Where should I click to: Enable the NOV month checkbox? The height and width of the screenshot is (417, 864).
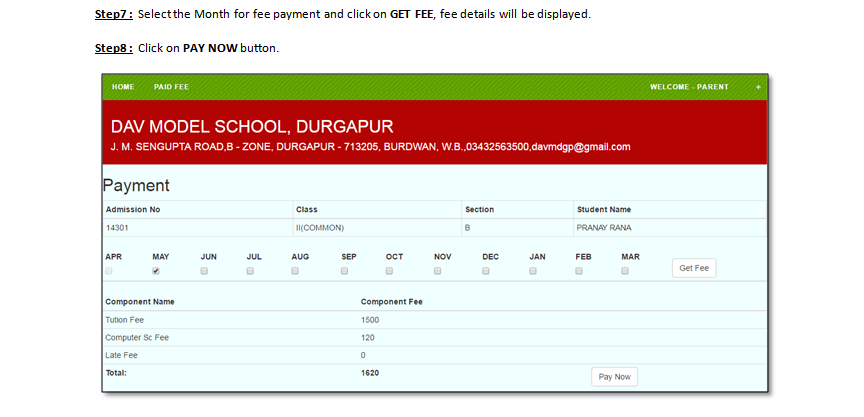pyautogui.click(x=438, y=271)
